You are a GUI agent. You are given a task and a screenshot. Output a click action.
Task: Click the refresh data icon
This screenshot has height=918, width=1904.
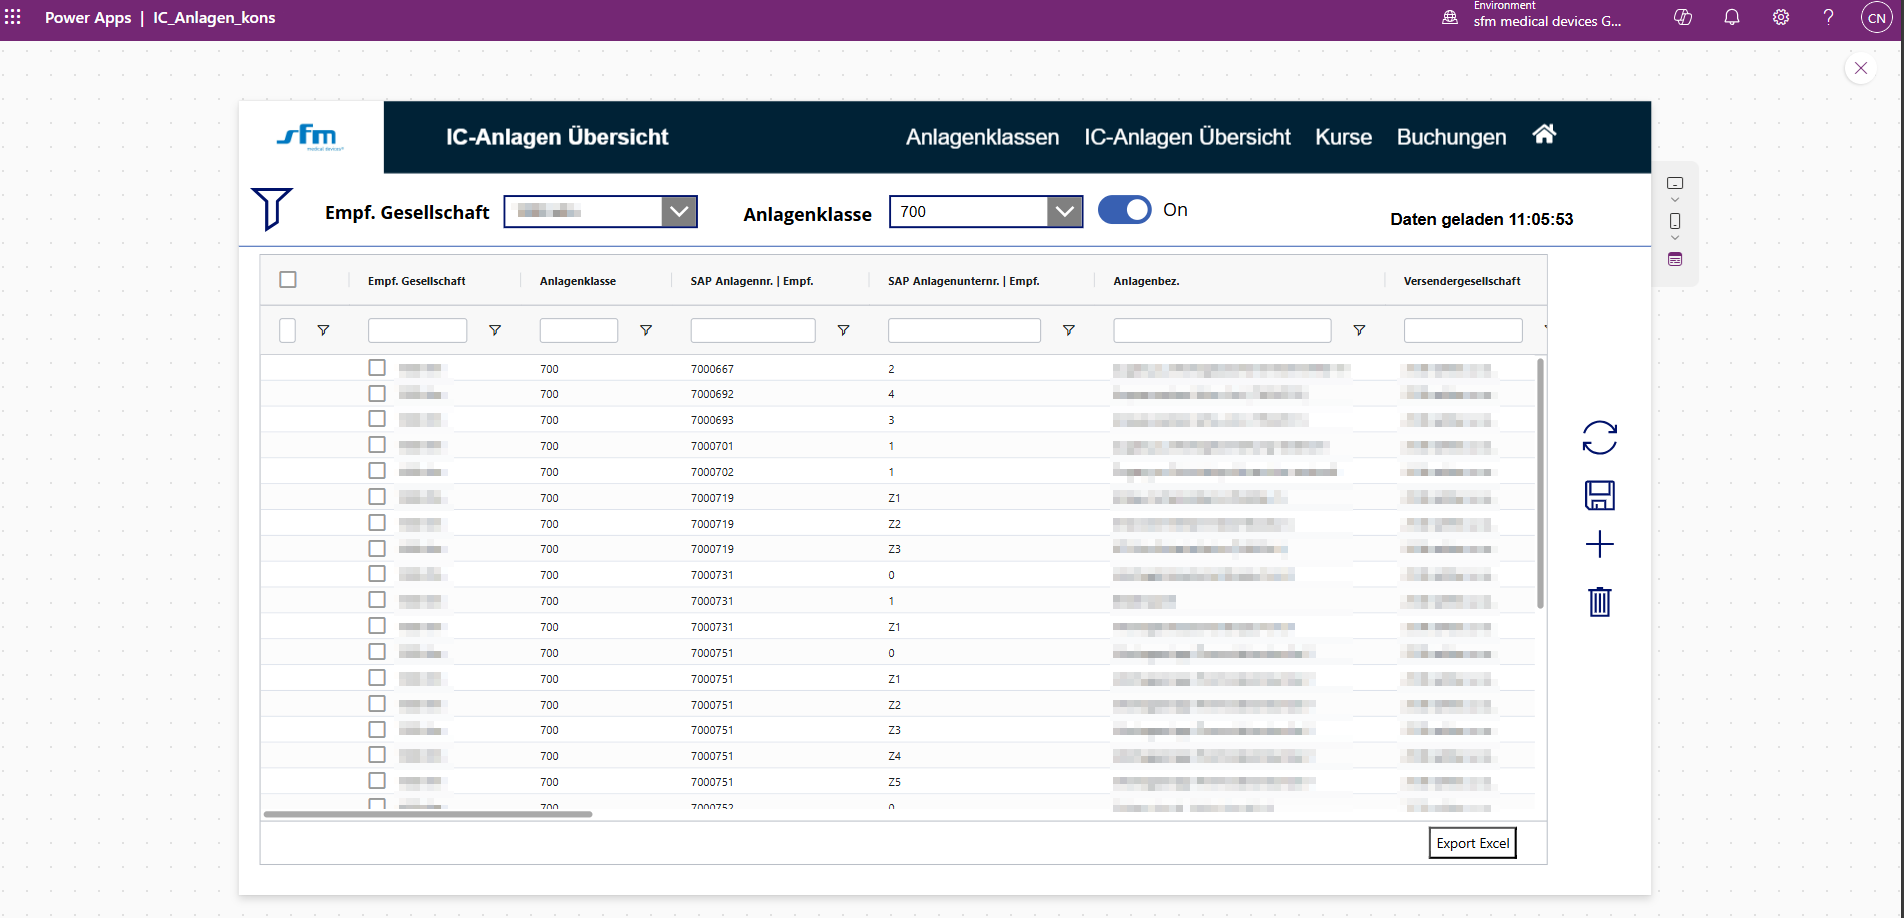pos(1599,438)
